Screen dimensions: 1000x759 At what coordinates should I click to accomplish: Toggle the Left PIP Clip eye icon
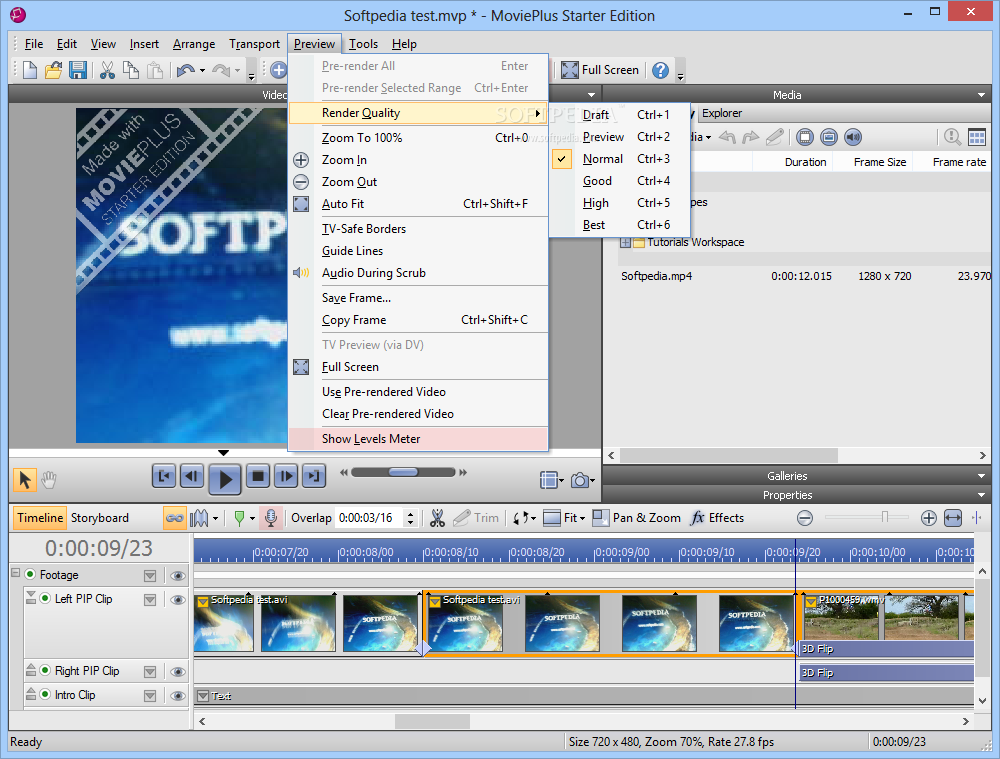(x=178, y=600)
